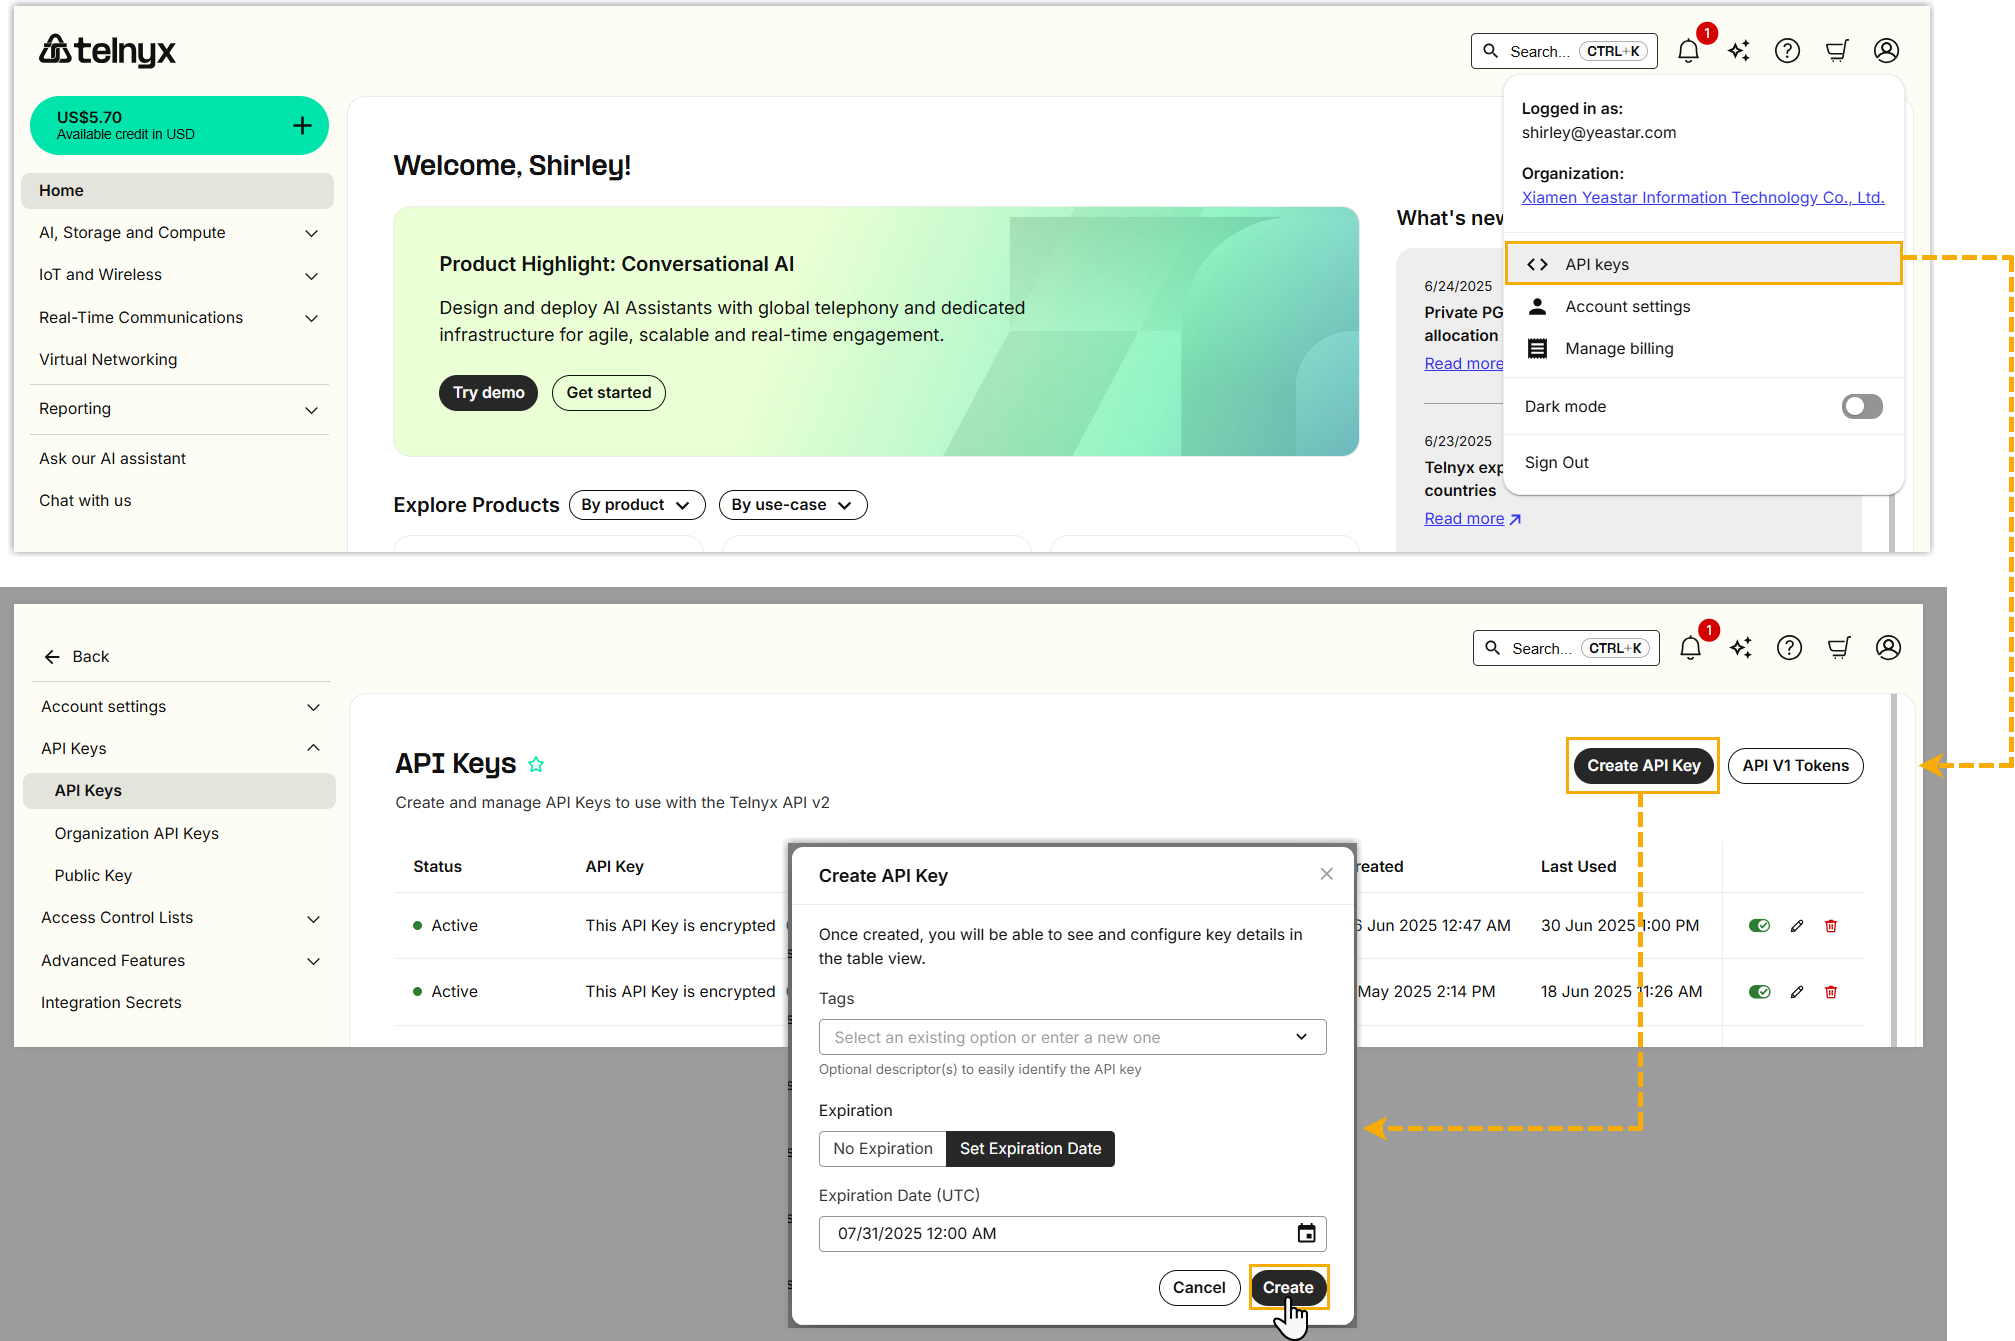Click the calendar icon in Expiration Date field
This screenshot has width=2015, height=1341.
coord(1306,1233)
